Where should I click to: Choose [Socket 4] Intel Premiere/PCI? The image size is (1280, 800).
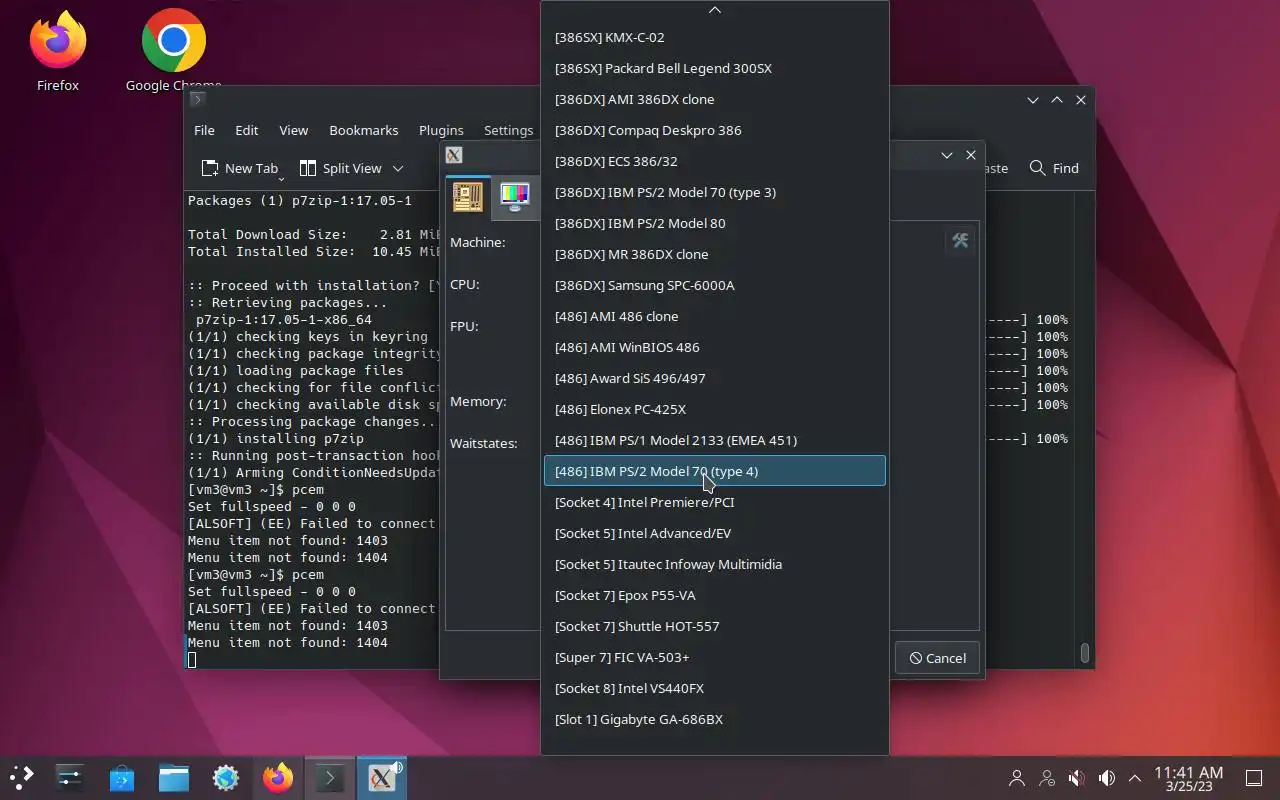[x=714, y=502]
